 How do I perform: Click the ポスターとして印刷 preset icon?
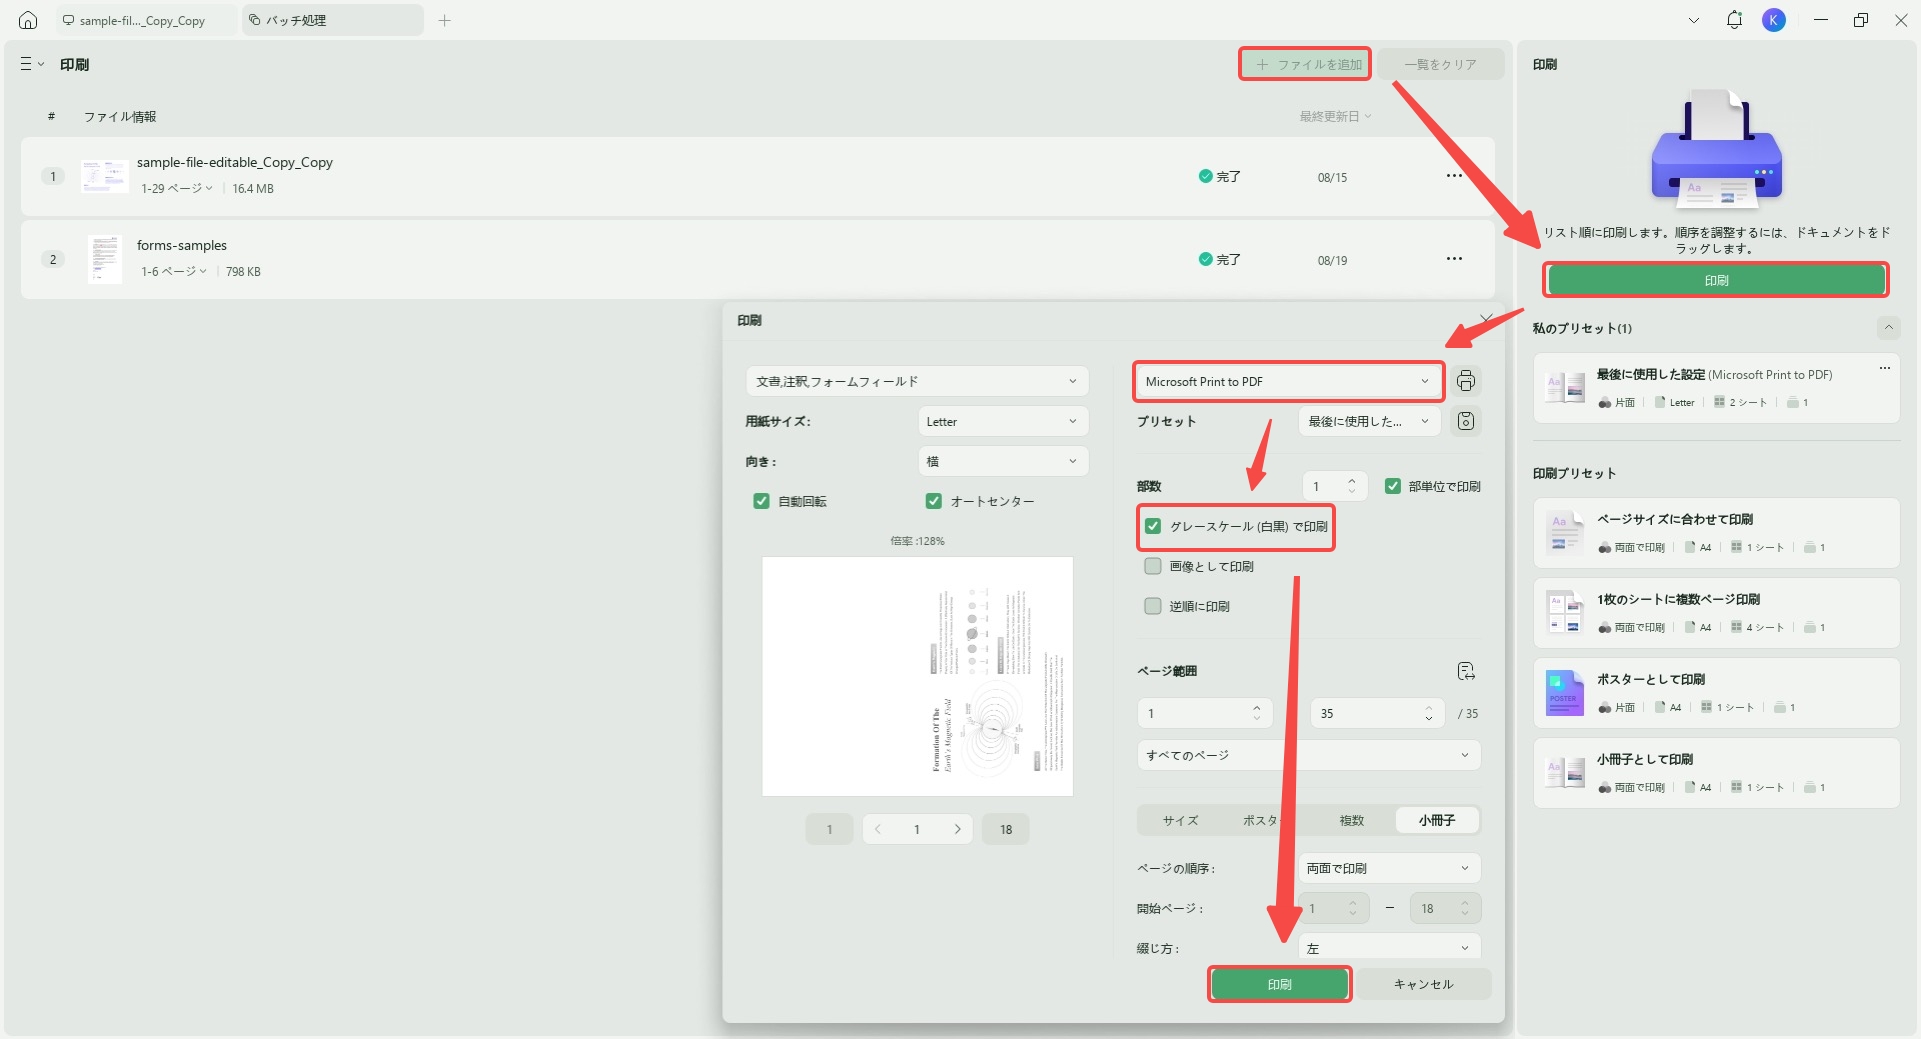(1565, 693)
